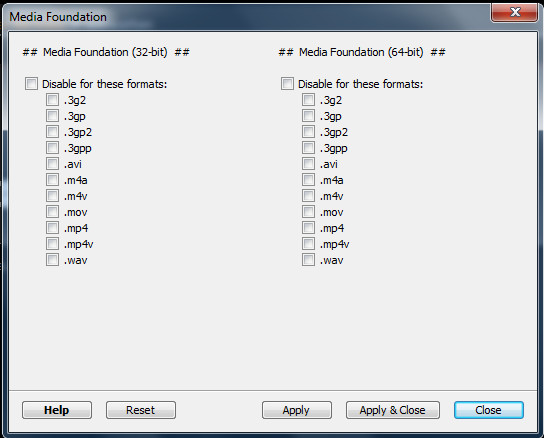Check 32-bit 'Disable for these formats' checkbox
Image resolution: width=544 pixels, height=438 pixels.
[31, 84]
